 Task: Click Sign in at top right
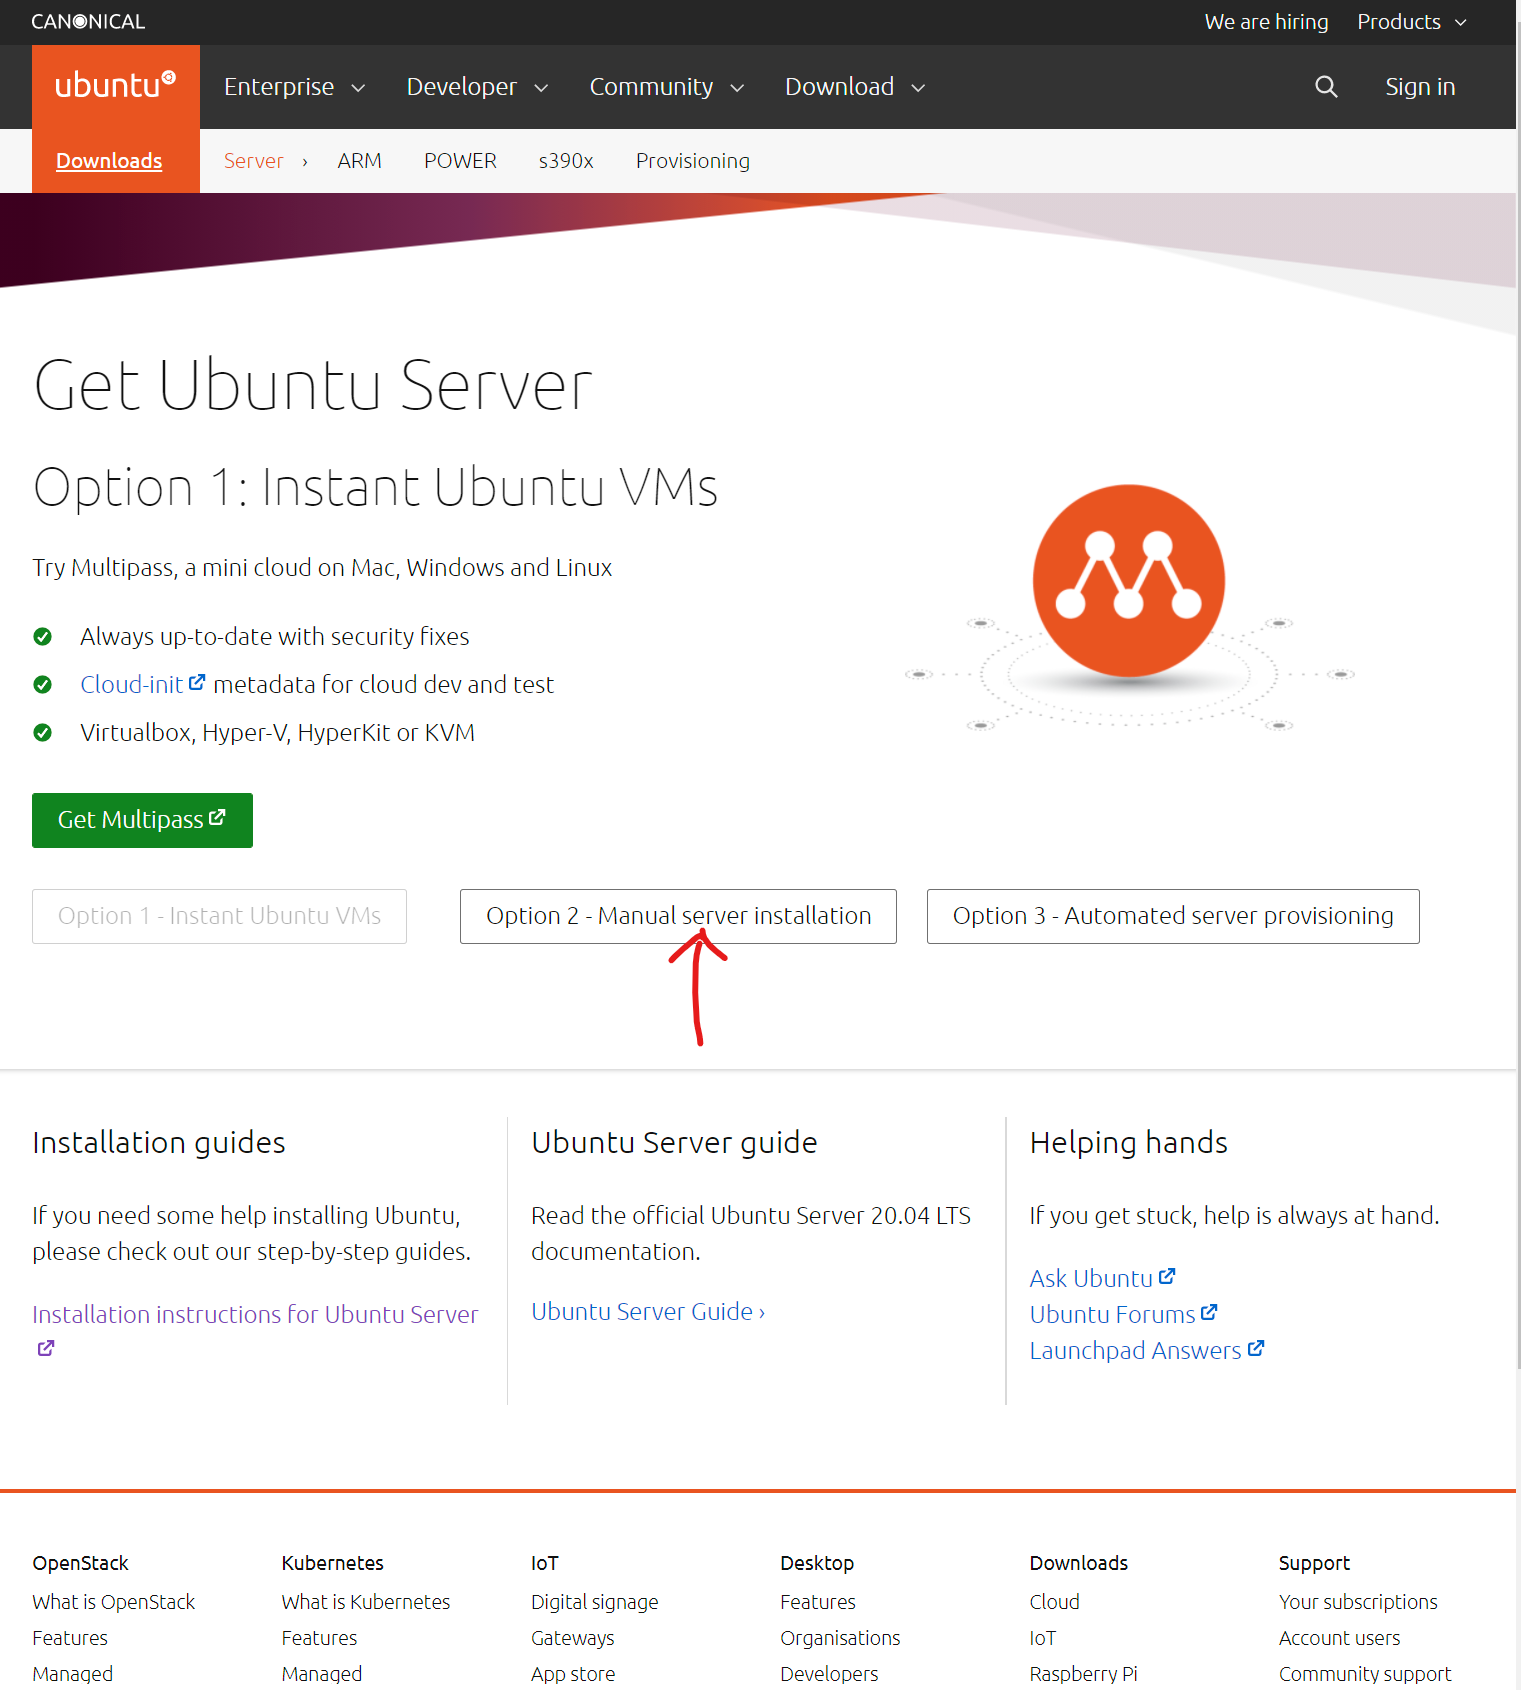1419,87
